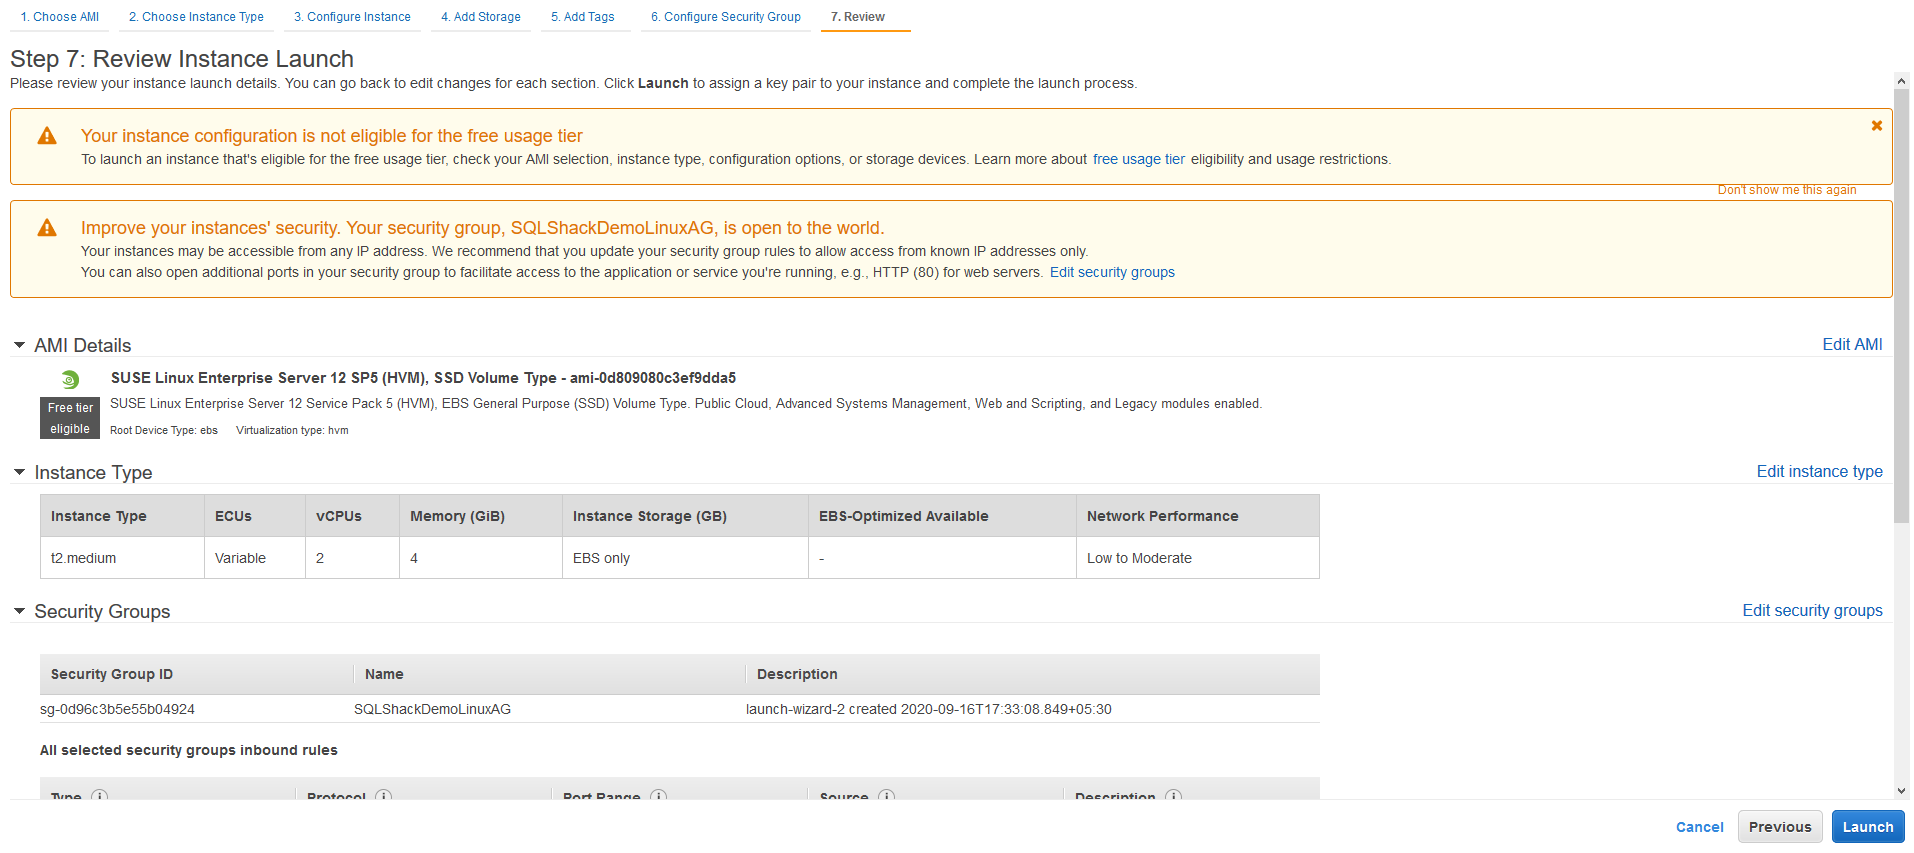This screenshot has height=853, width=1914.
Task: Click the info icon beside Source column
Action: pyautogui.click(x=886, y=796)
